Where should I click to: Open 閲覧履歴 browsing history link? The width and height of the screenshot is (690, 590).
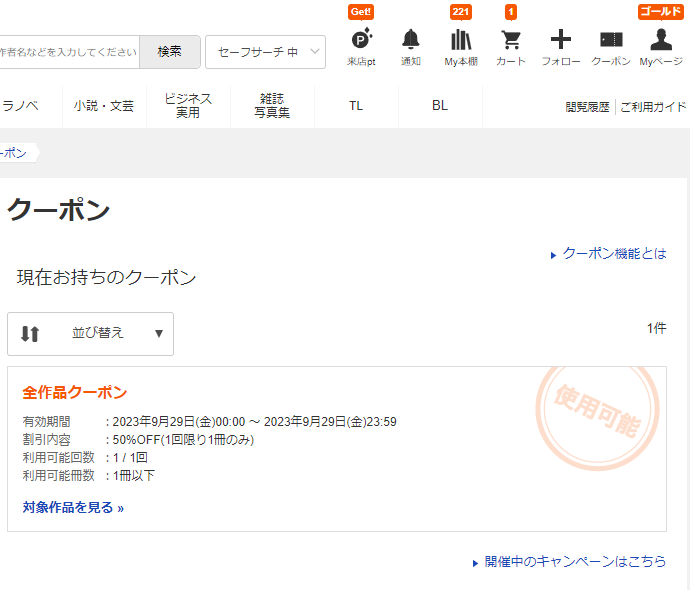[587, 107]
